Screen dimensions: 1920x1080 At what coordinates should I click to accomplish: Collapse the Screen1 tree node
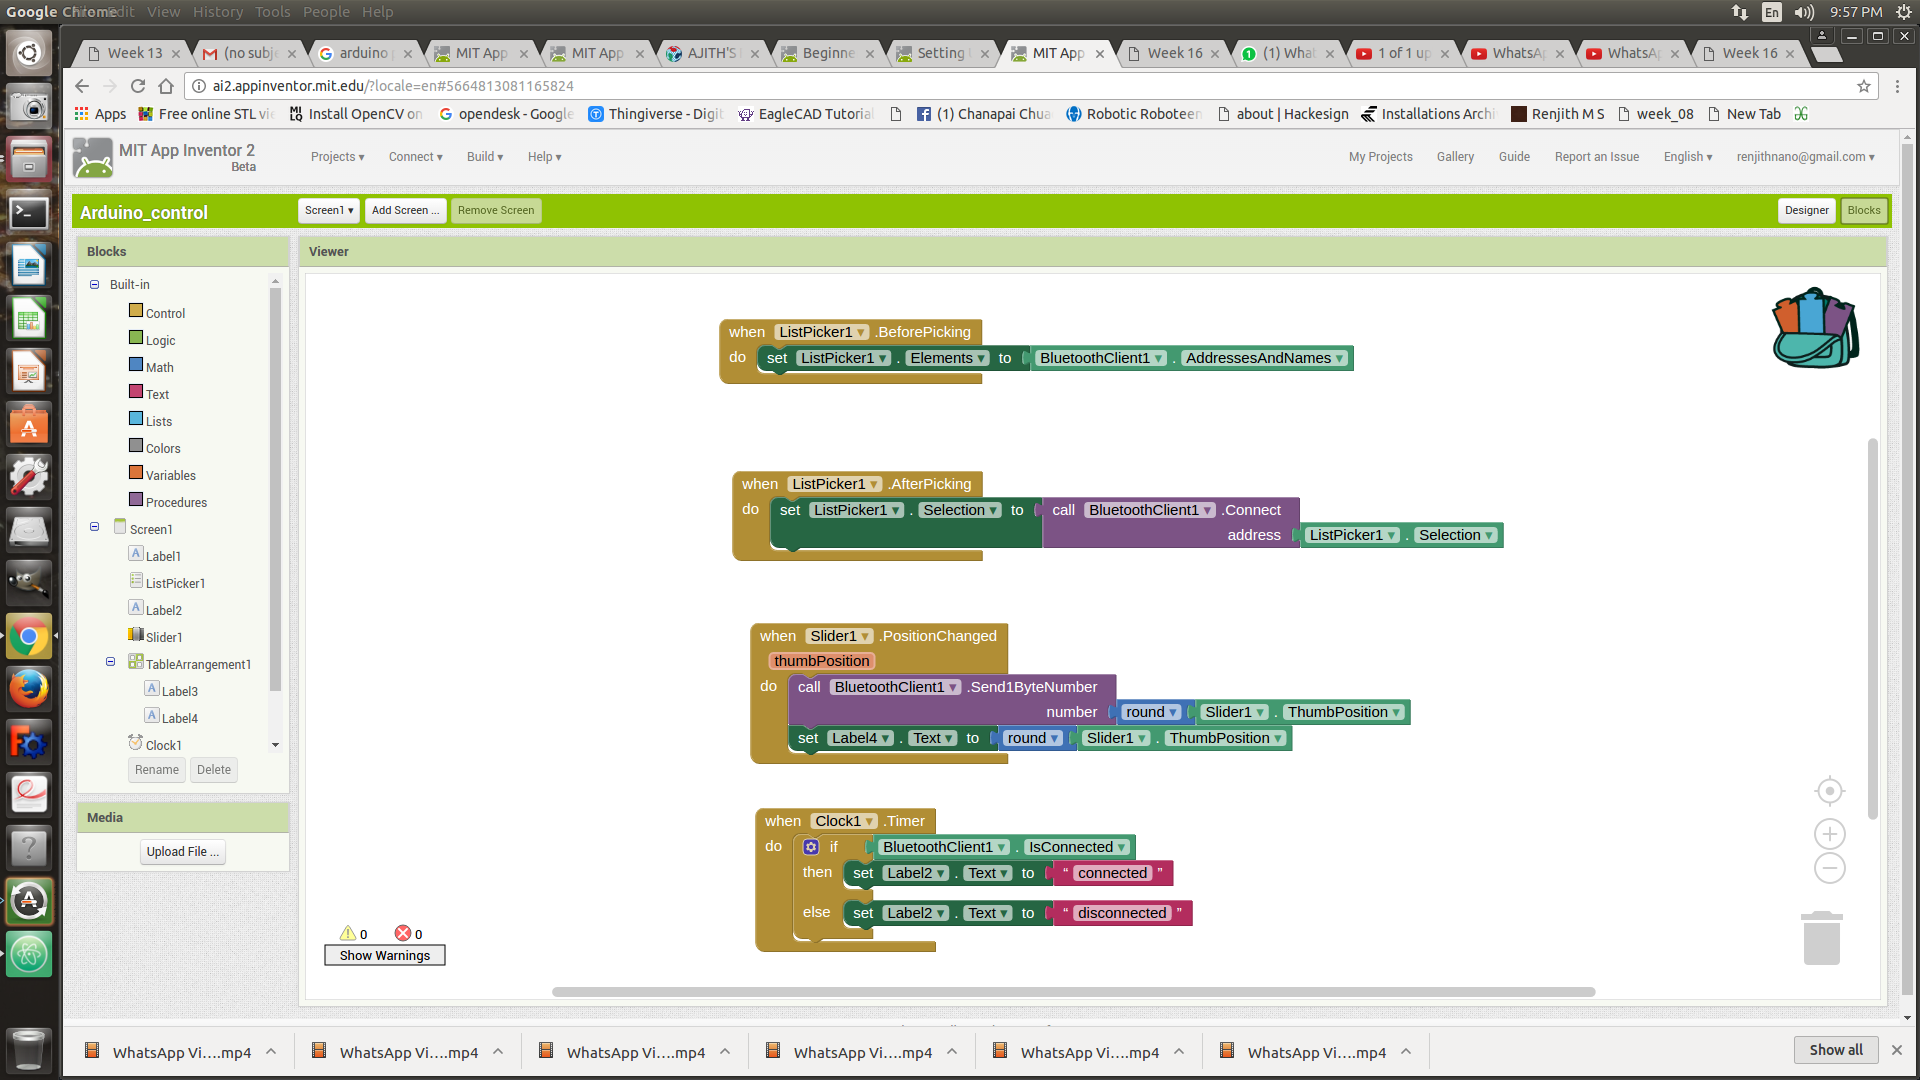coord(95,527)
